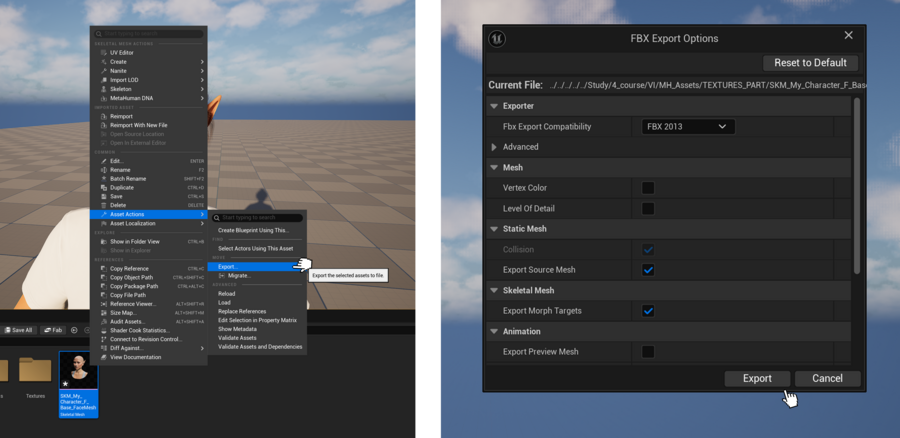Expand the Advanced section
The image size is (900, 438).
[x=494, y=147]
